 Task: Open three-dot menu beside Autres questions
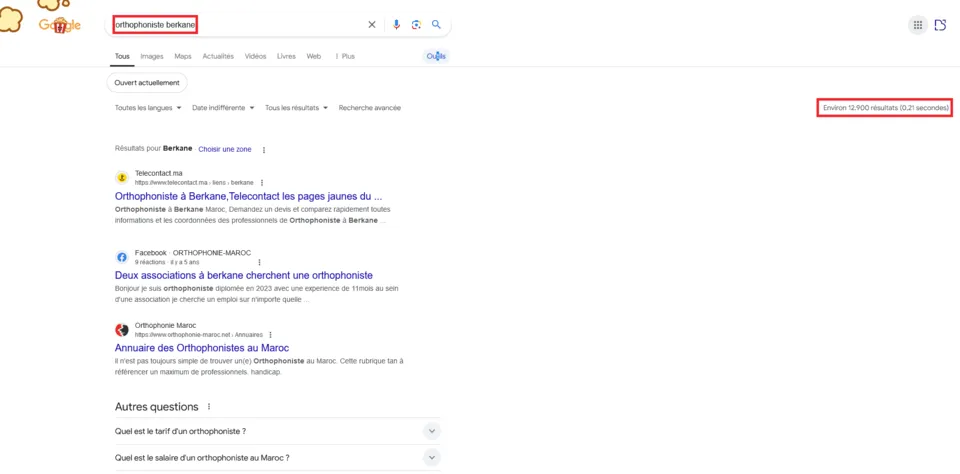209,407
